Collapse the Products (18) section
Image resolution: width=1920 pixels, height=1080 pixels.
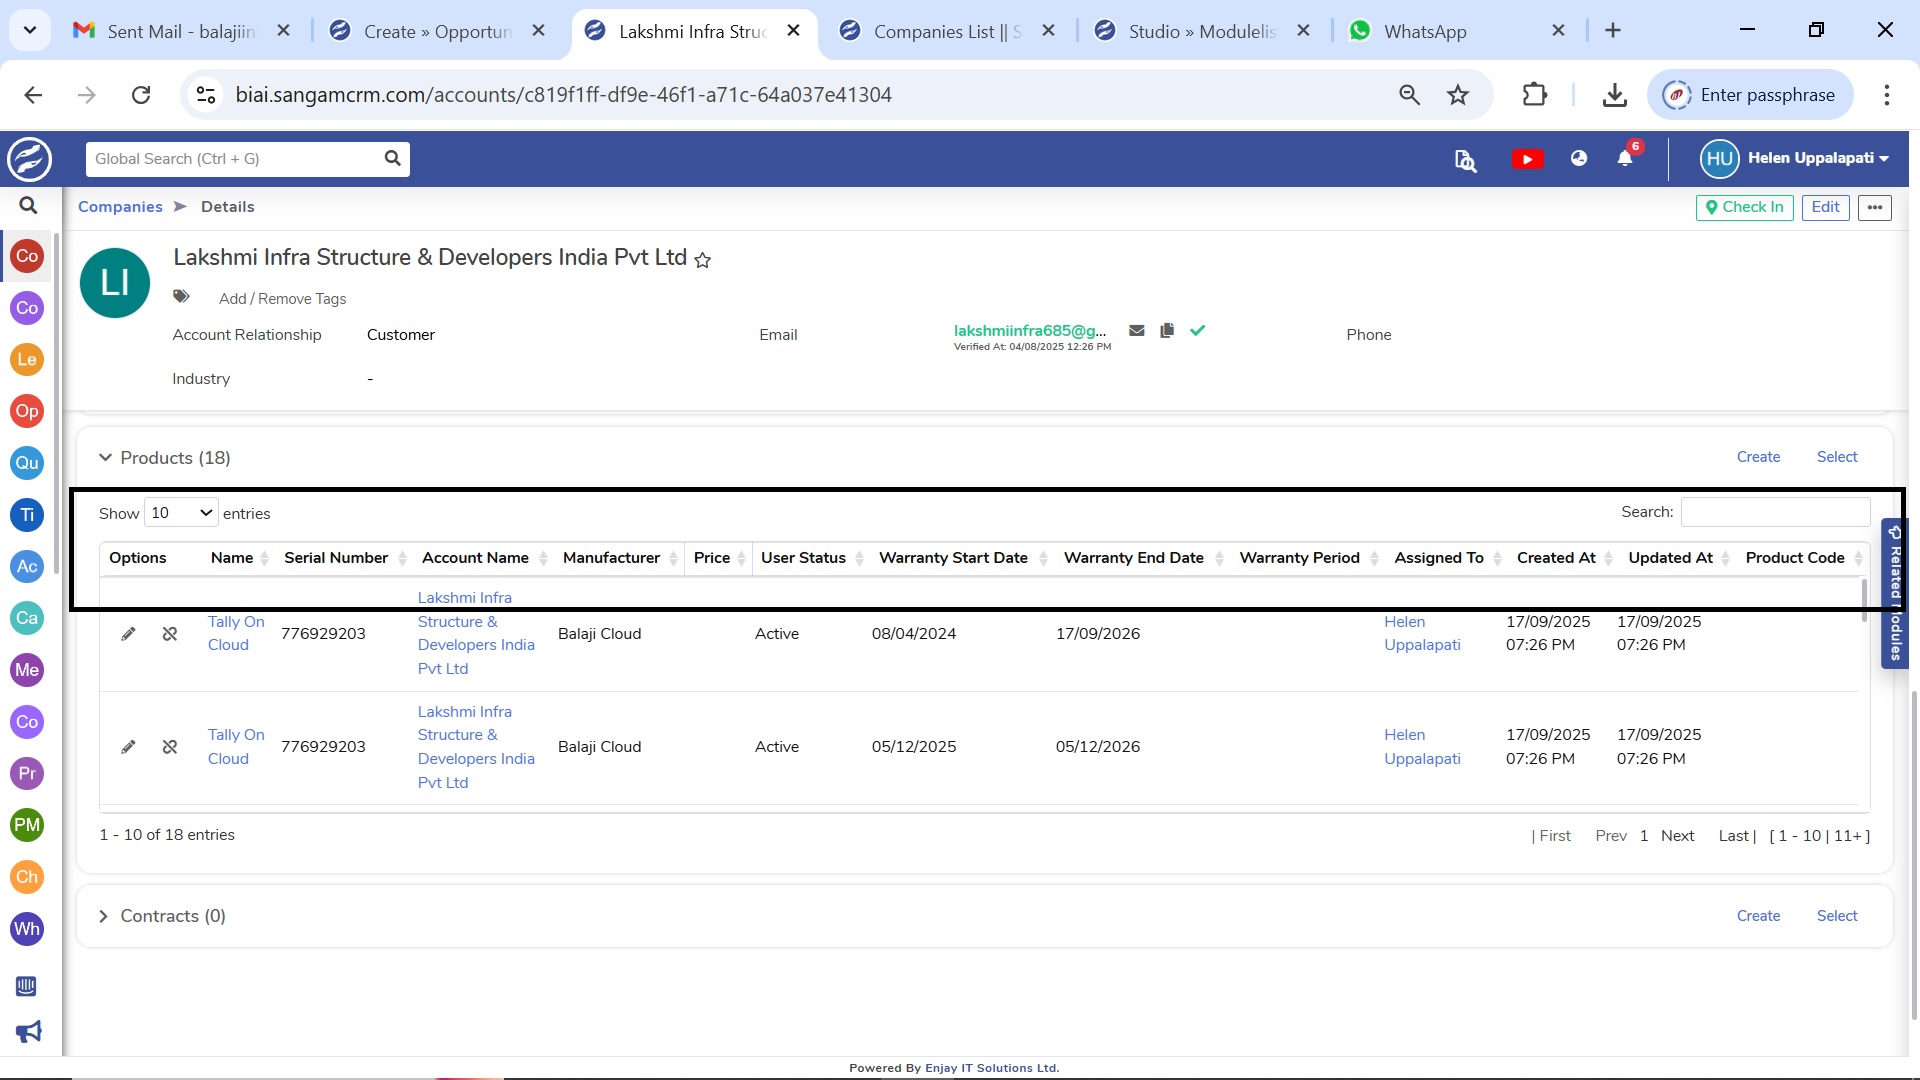tap(105, 458)
